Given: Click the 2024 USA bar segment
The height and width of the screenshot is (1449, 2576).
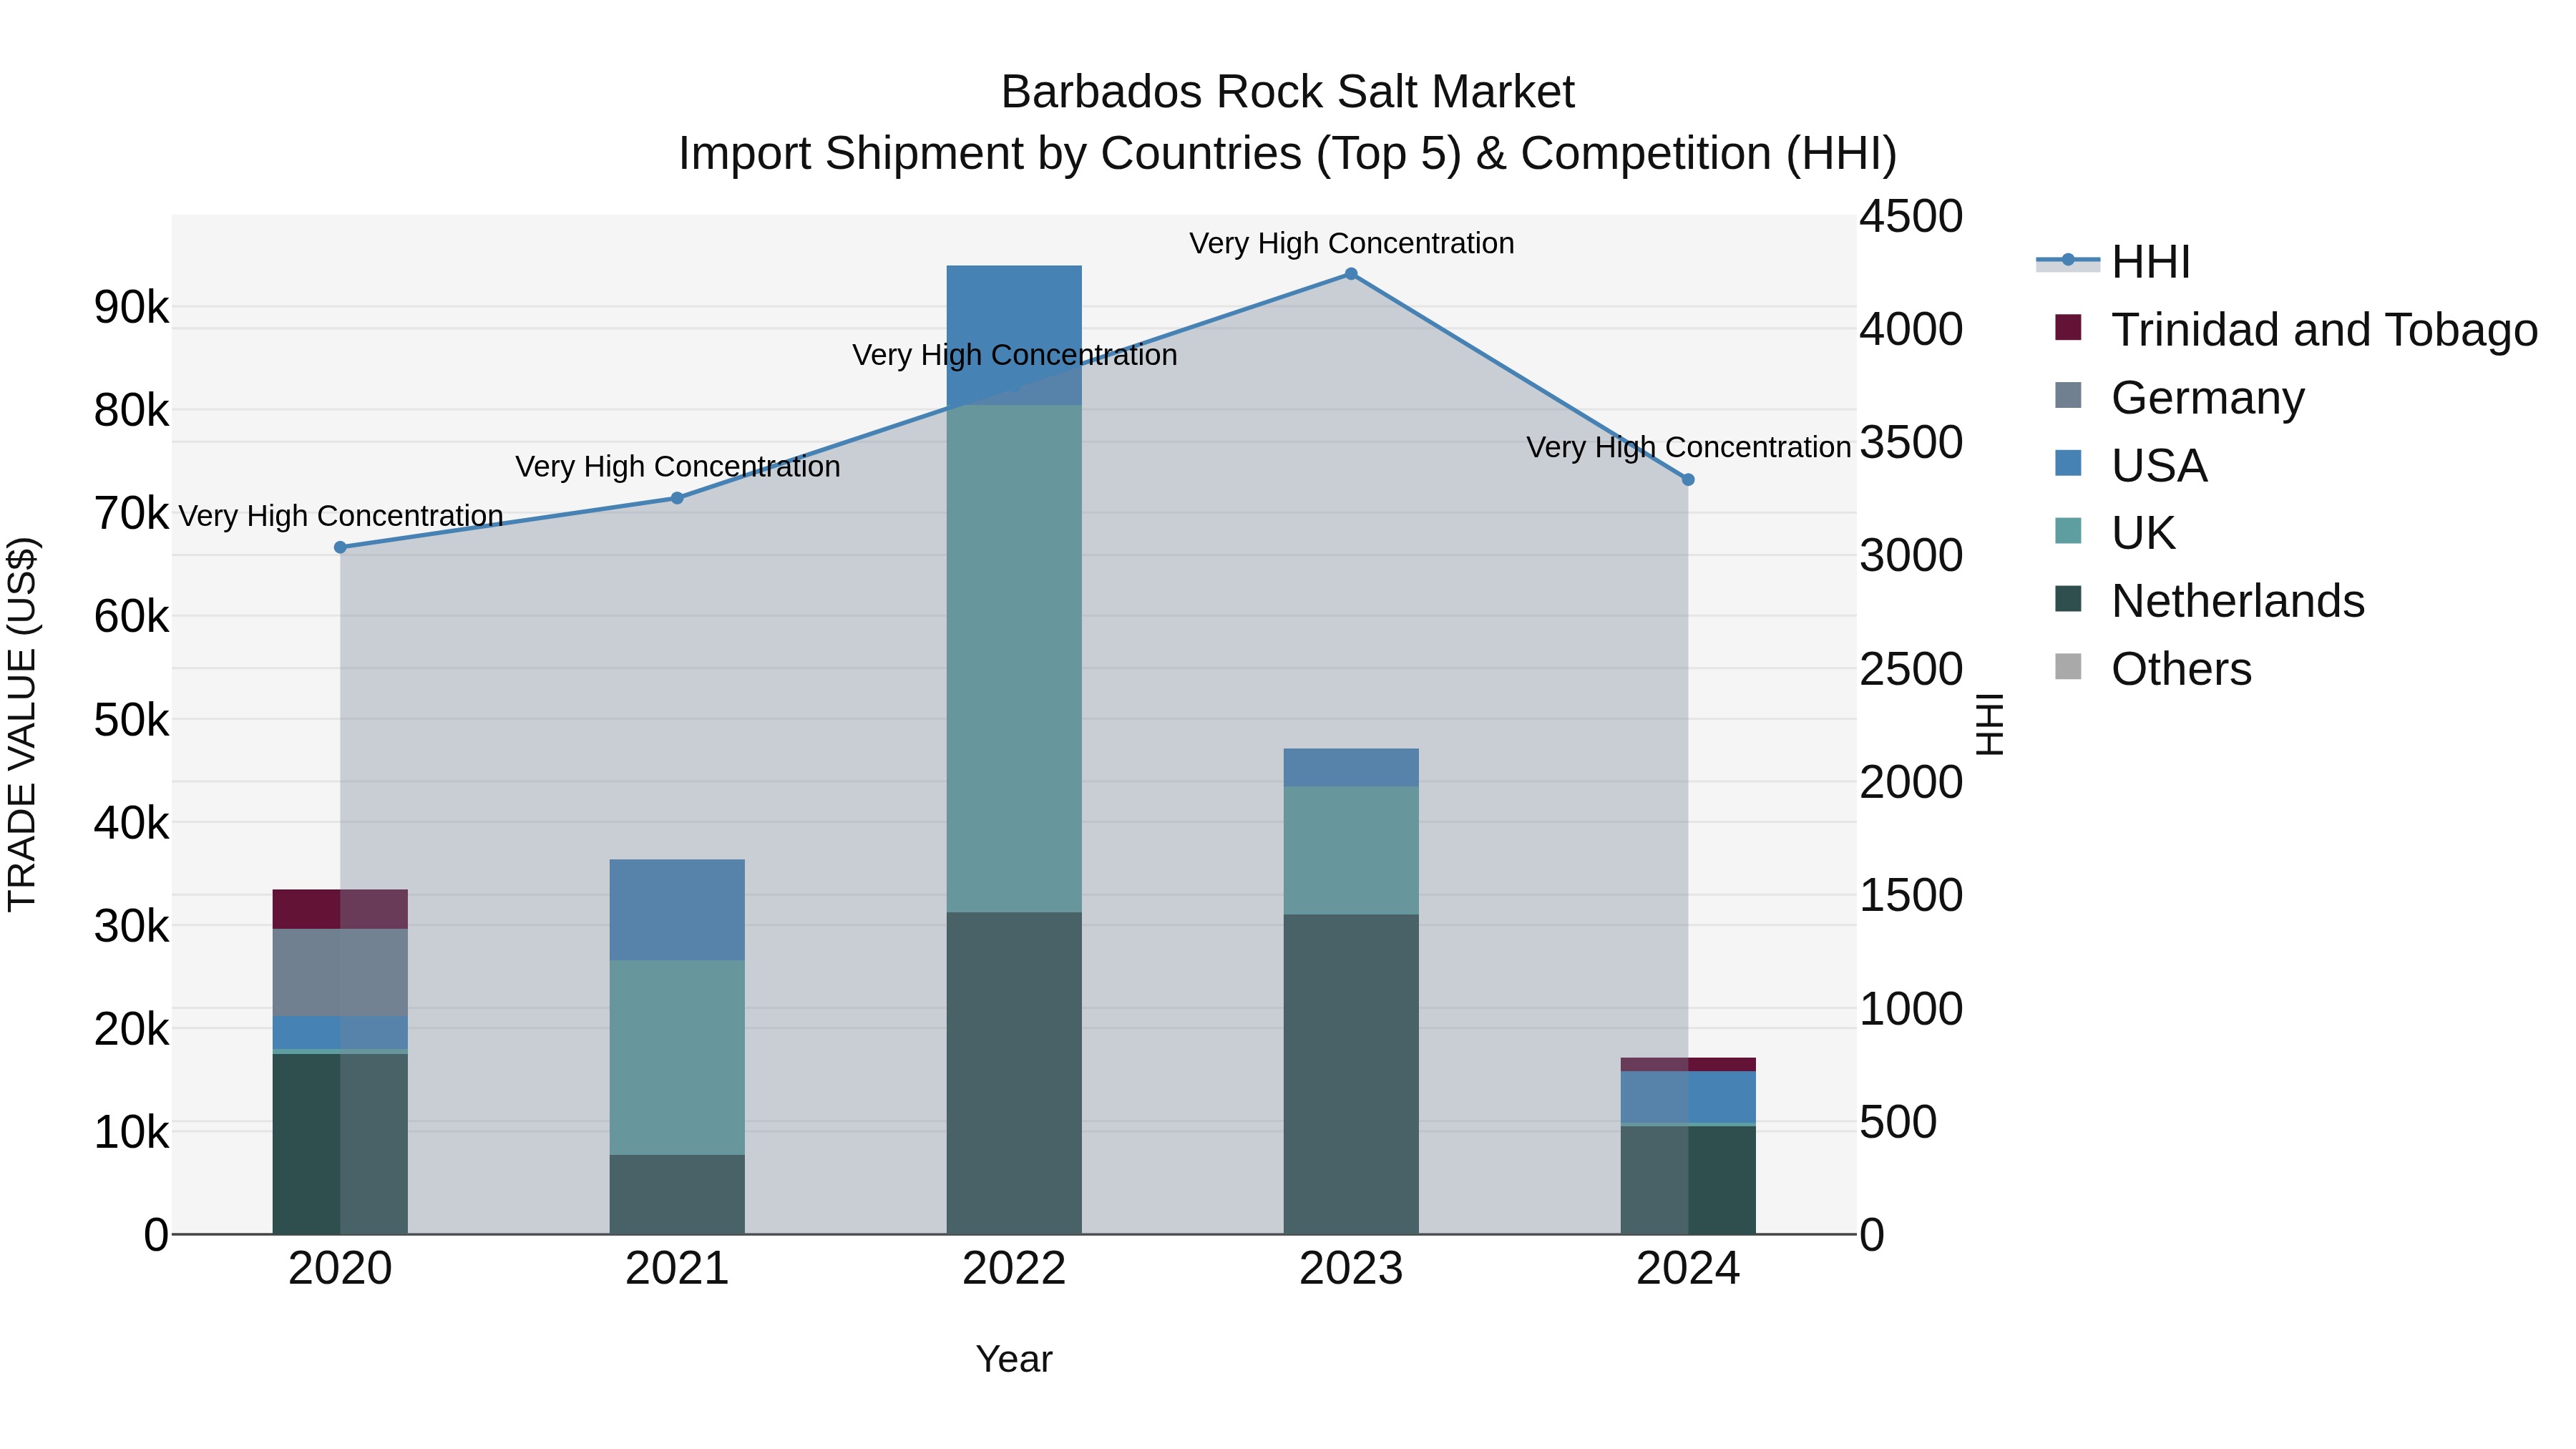Looking at the screenshot, I should (1688, 1097).
